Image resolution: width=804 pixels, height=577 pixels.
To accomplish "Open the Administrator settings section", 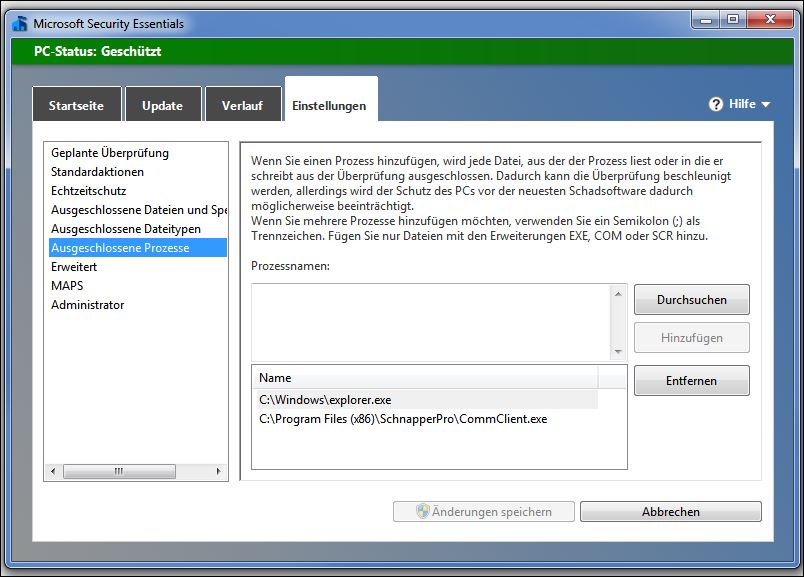I will click(88, 305).
